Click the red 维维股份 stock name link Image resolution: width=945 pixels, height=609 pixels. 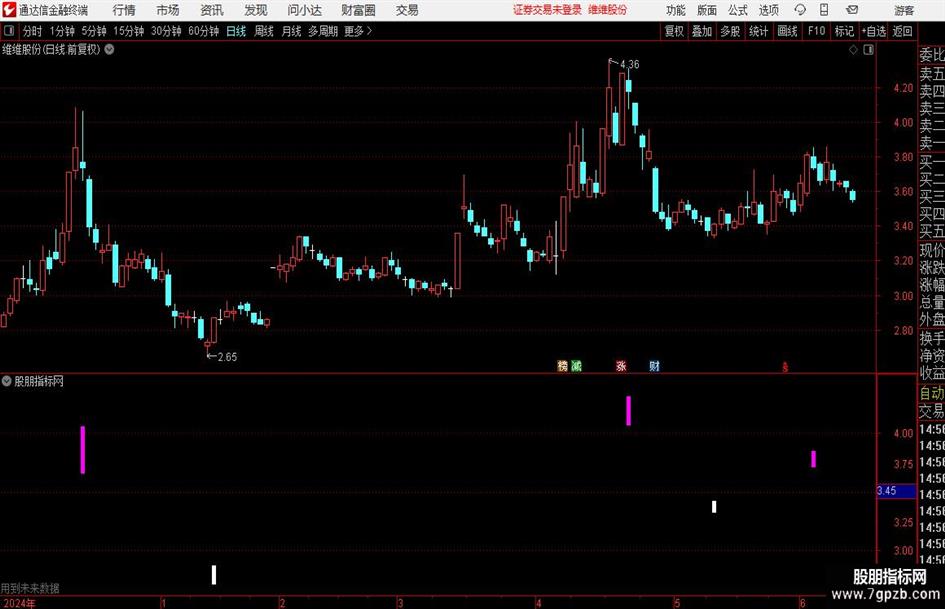(608, 10)
